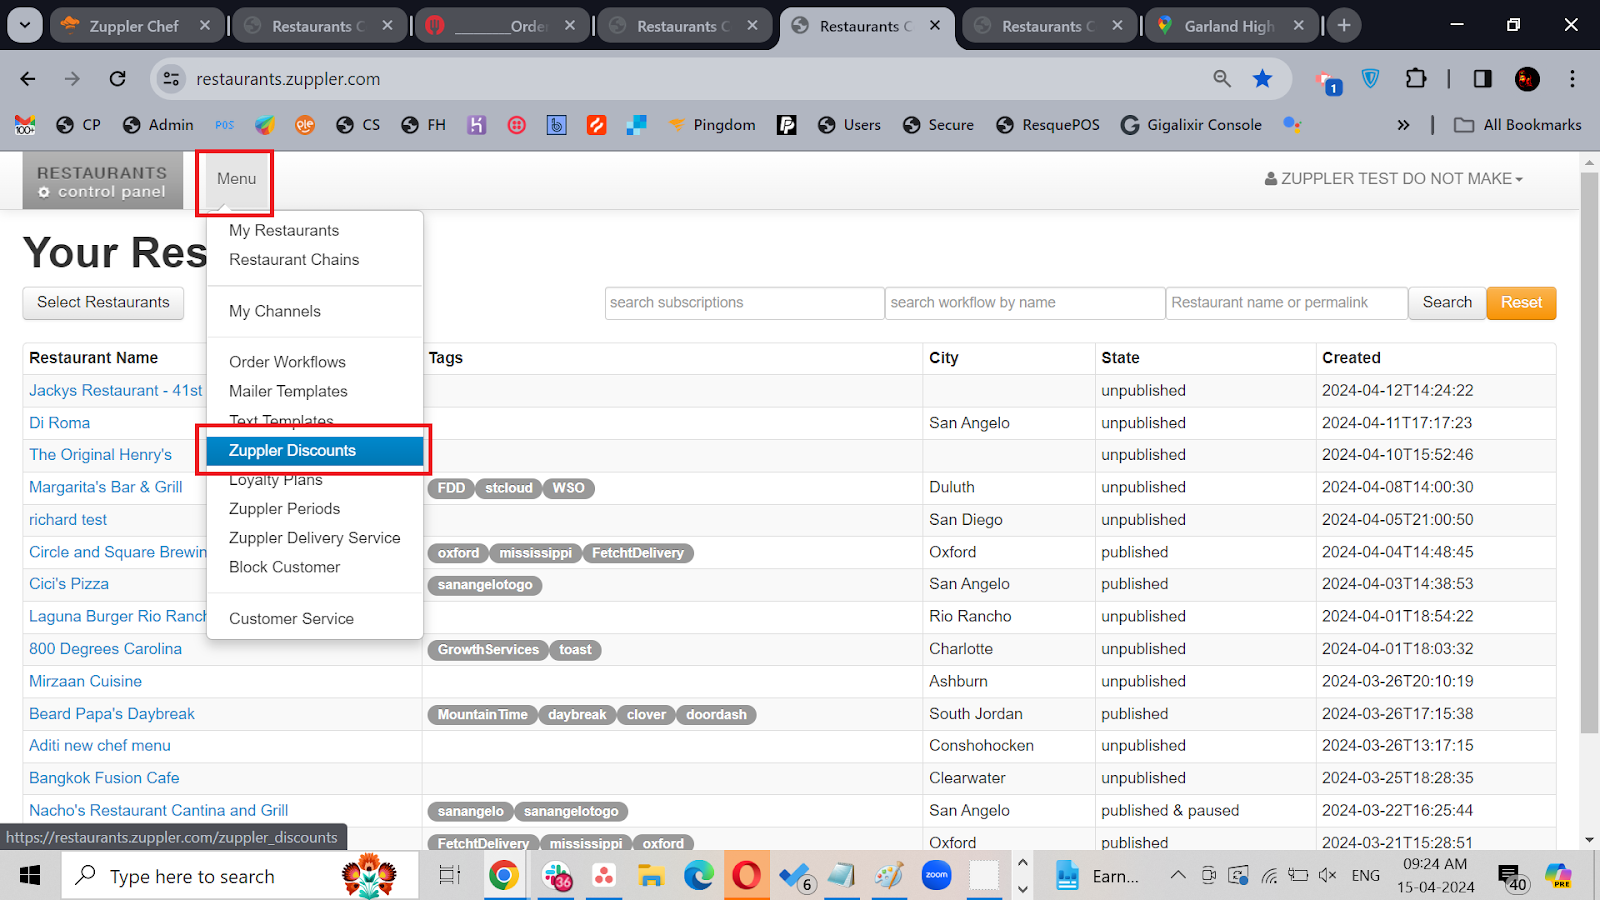The width and height of the screenshot is (1600, 900).
Task: Click the Search button
Action: click(1447, 303)
